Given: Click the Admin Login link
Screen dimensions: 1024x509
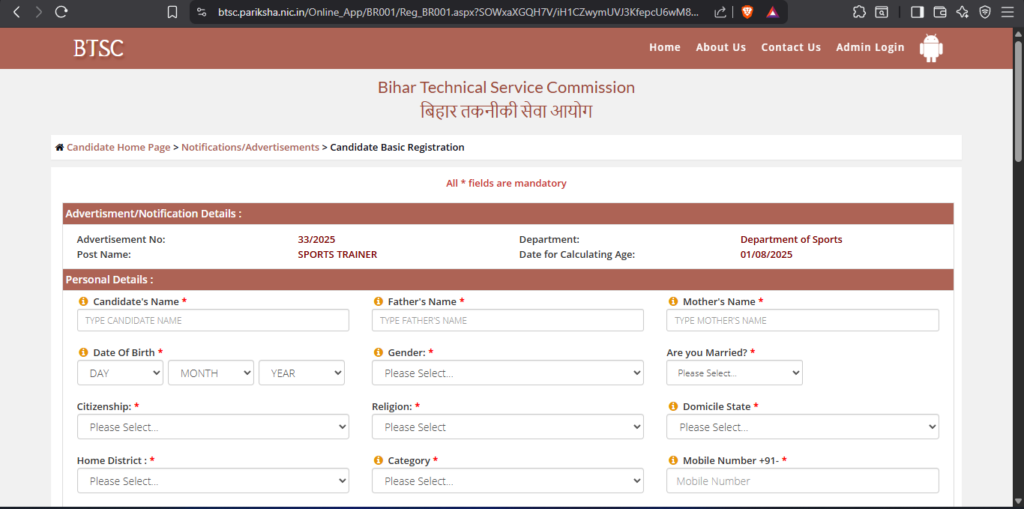Looking at the screenshot, I should pos(869,47).
